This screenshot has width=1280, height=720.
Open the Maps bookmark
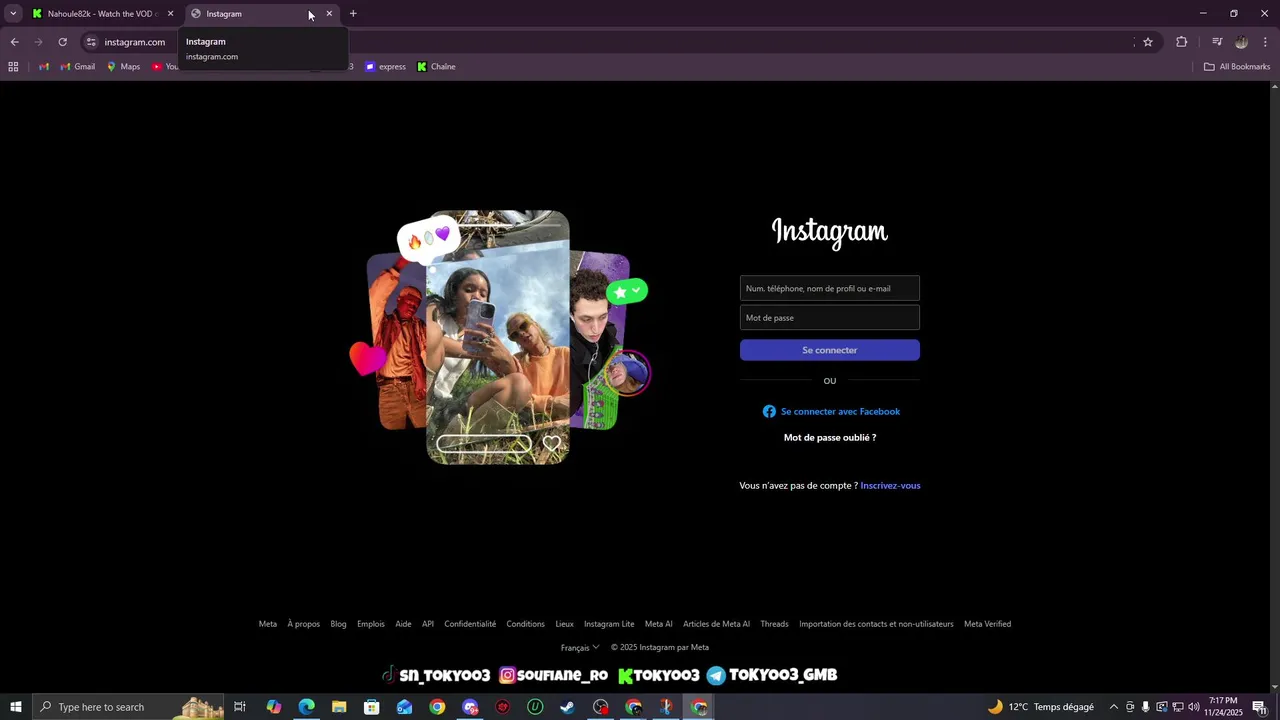(x=123, y=67)
